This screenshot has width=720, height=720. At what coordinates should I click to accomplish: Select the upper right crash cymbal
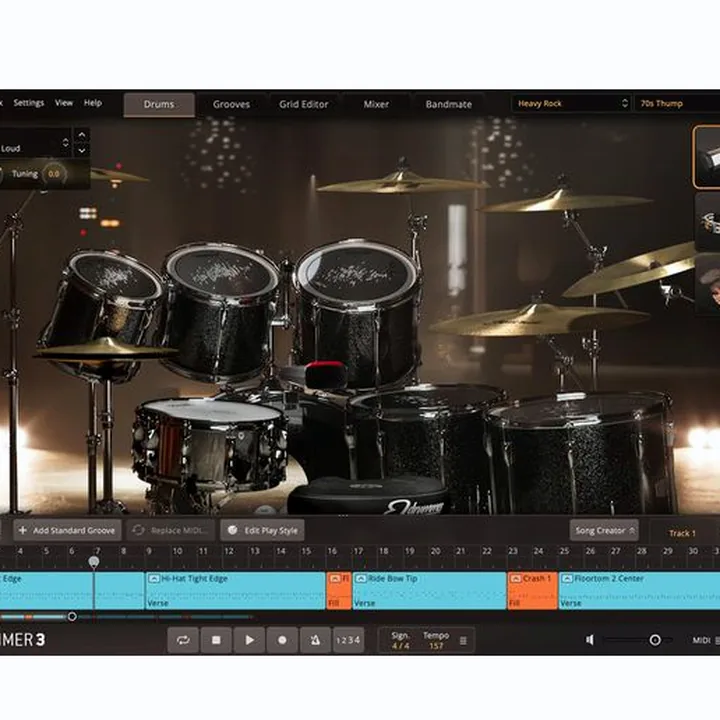(x=565, y=200)
